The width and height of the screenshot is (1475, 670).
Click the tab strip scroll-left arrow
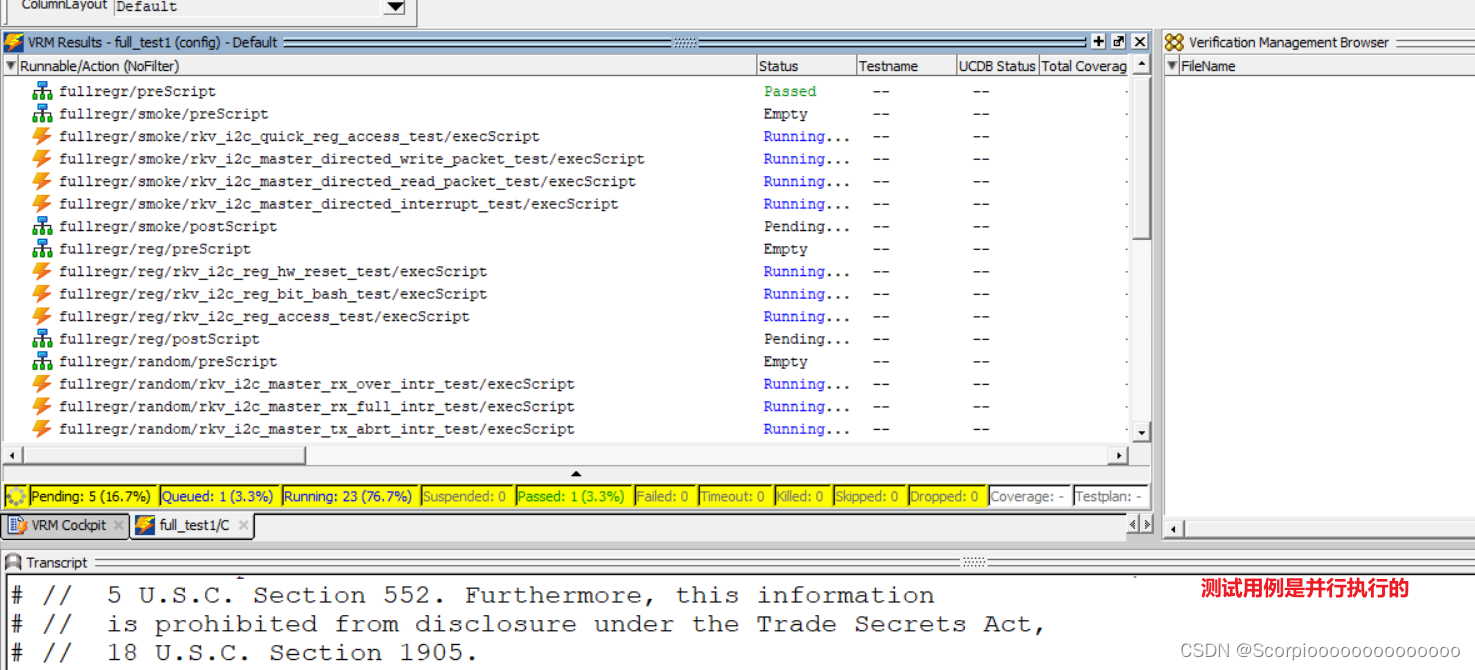[x=1134, y=524]
